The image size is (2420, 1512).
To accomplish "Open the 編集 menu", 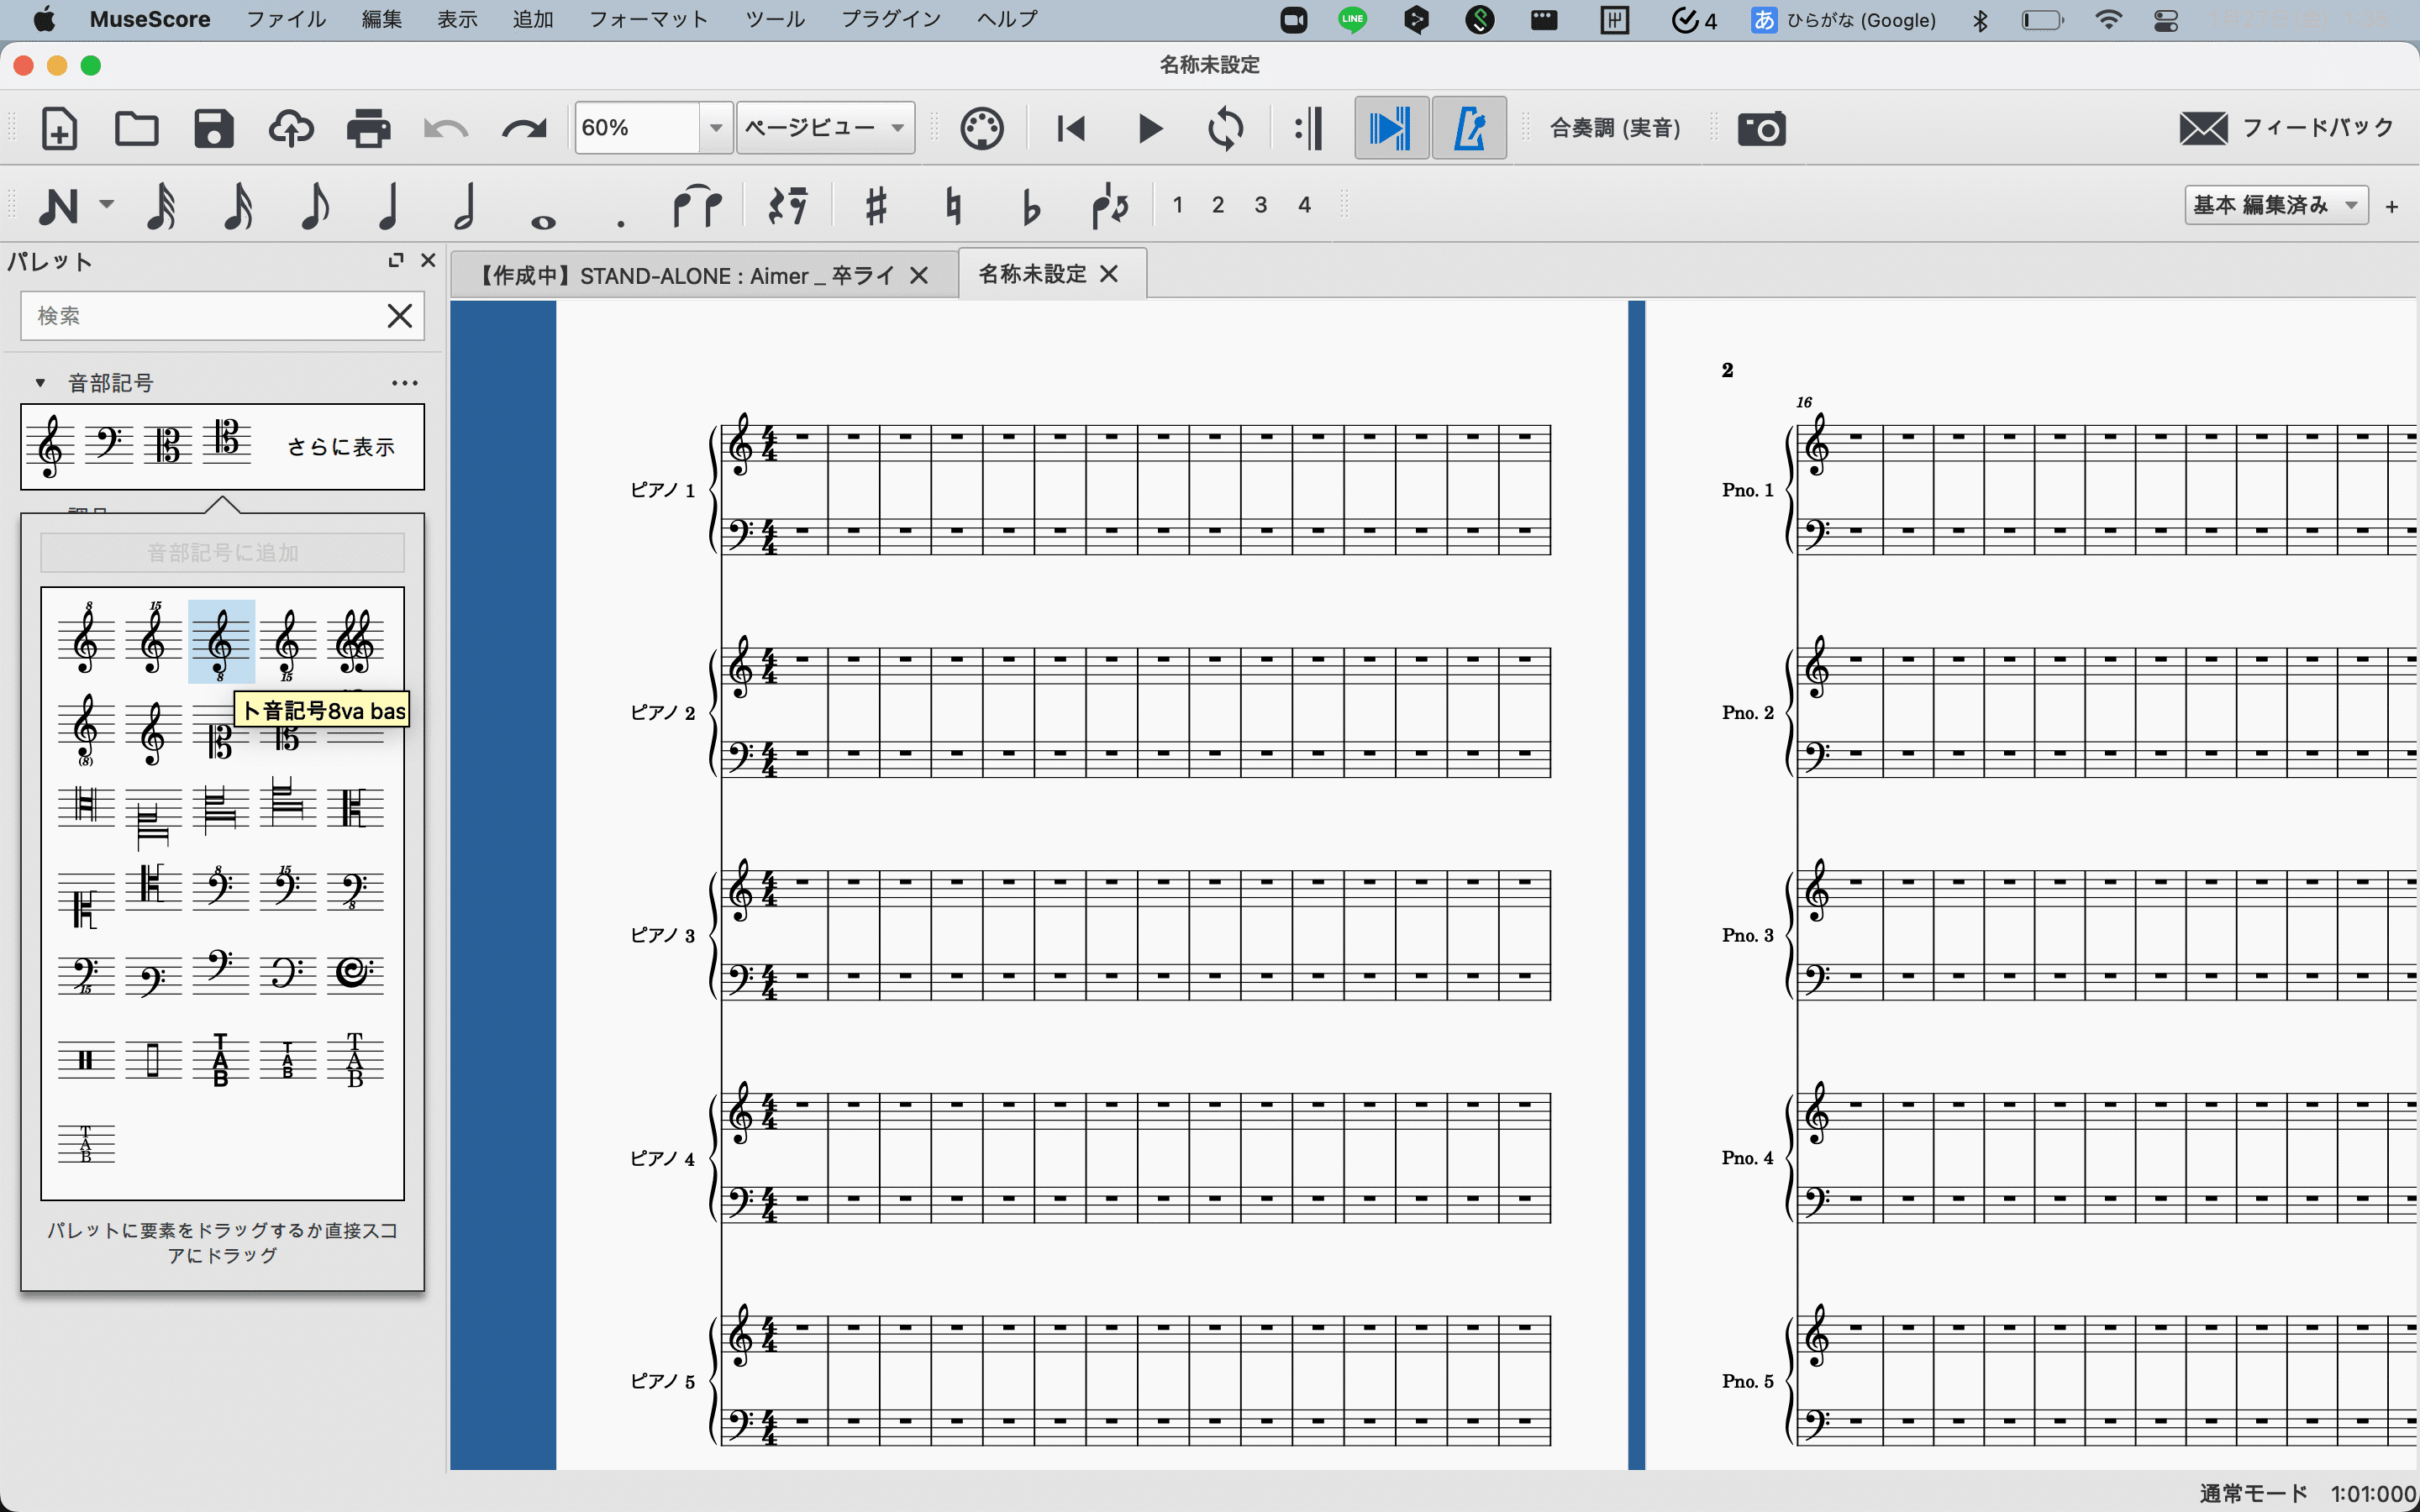I will pos(382,19).
